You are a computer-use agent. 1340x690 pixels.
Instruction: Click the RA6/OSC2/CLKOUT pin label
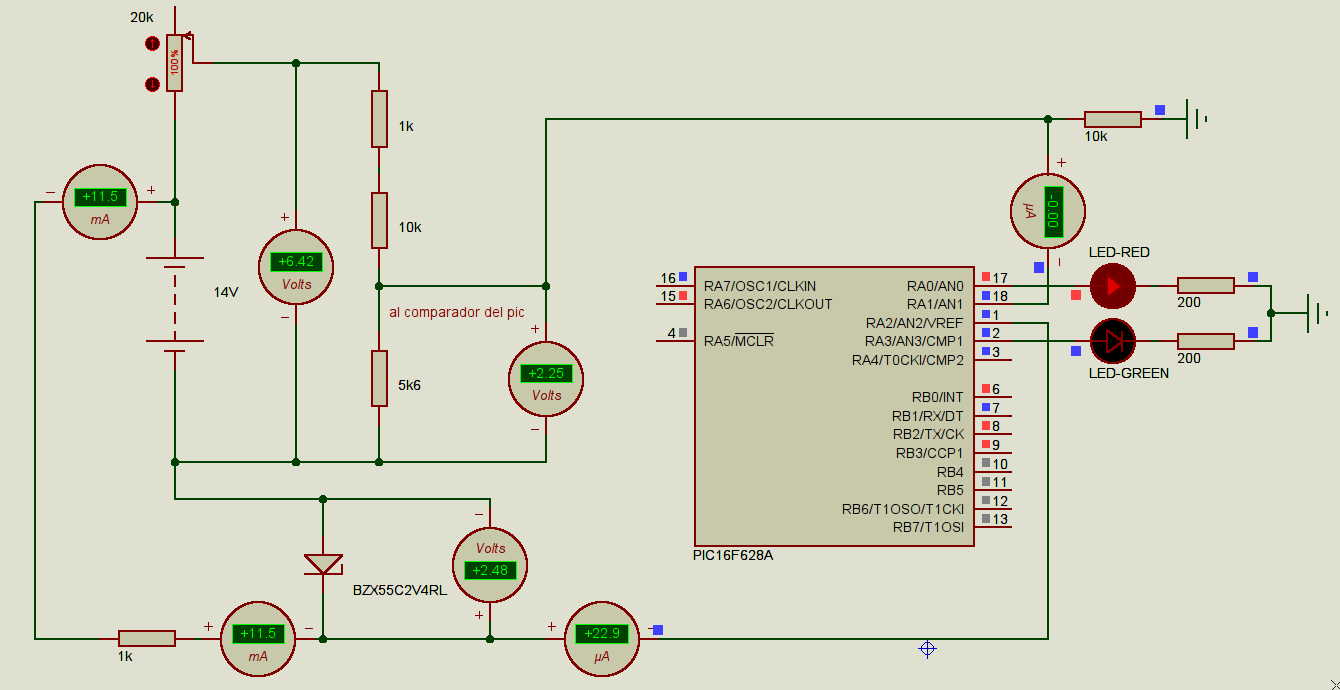(x=768, y=304)
